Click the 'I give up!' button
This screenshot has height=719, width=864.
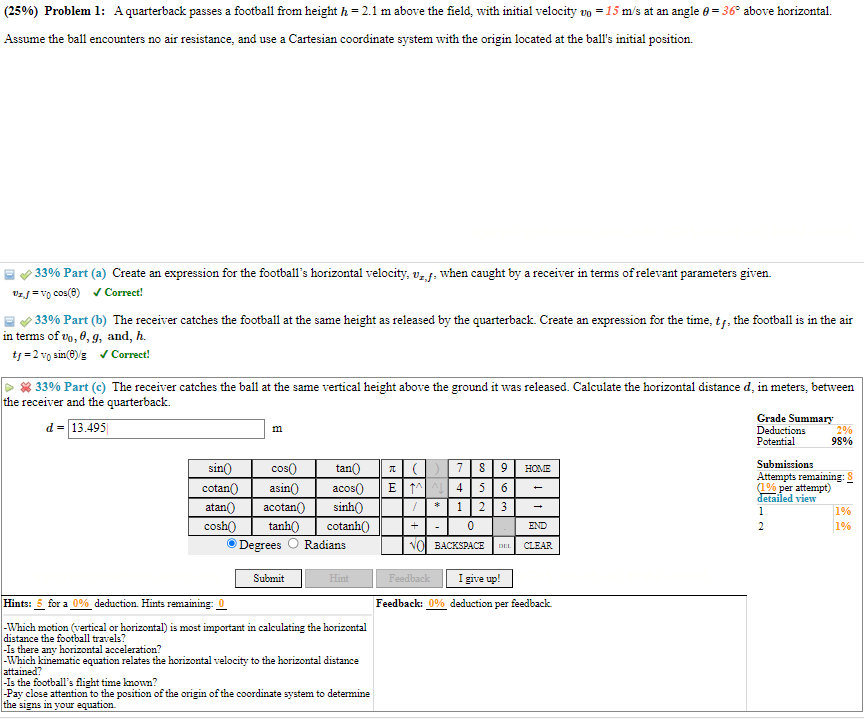pos(479,578)
